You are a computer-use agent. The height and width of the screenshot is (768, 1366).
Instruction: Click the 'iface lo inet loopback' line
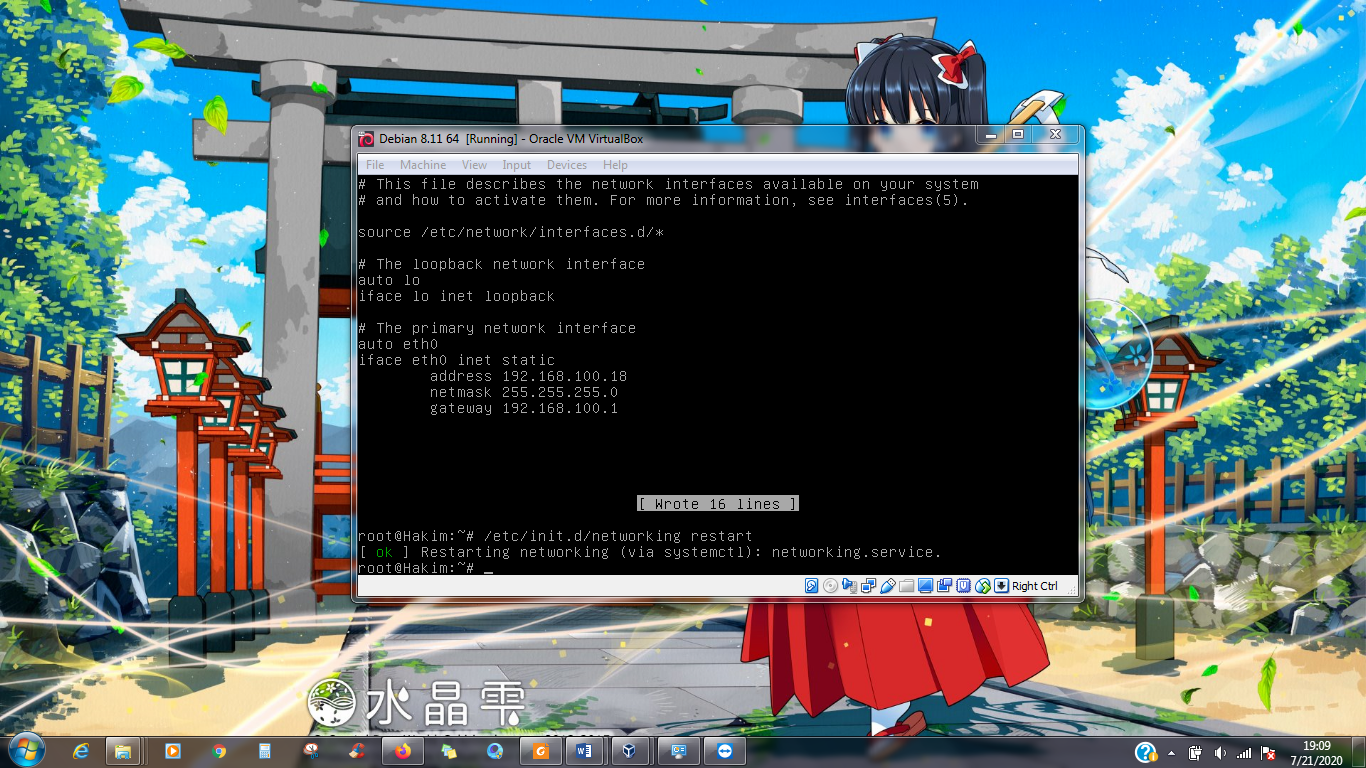456,296
